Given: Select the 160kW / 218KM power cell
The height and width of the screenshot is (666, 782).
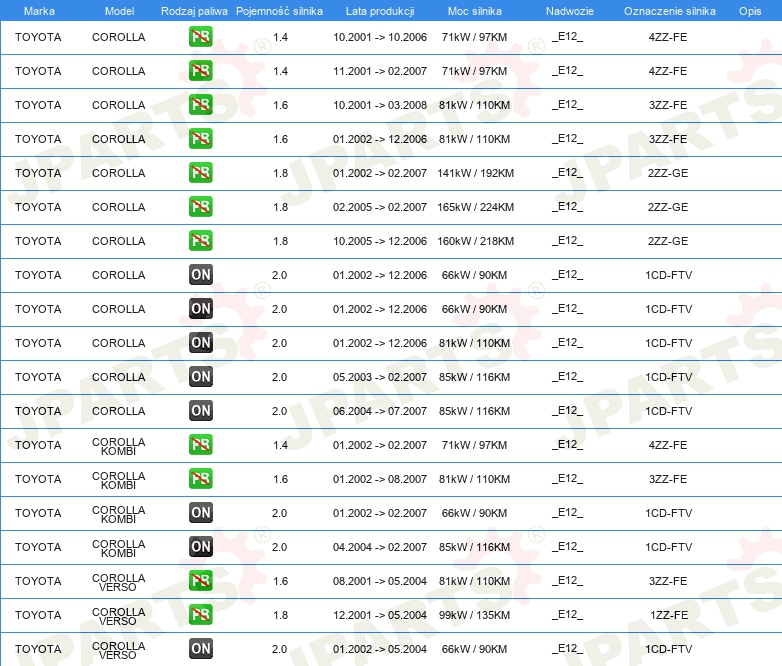Looking at the screenshot, I should tap(475, 241).
